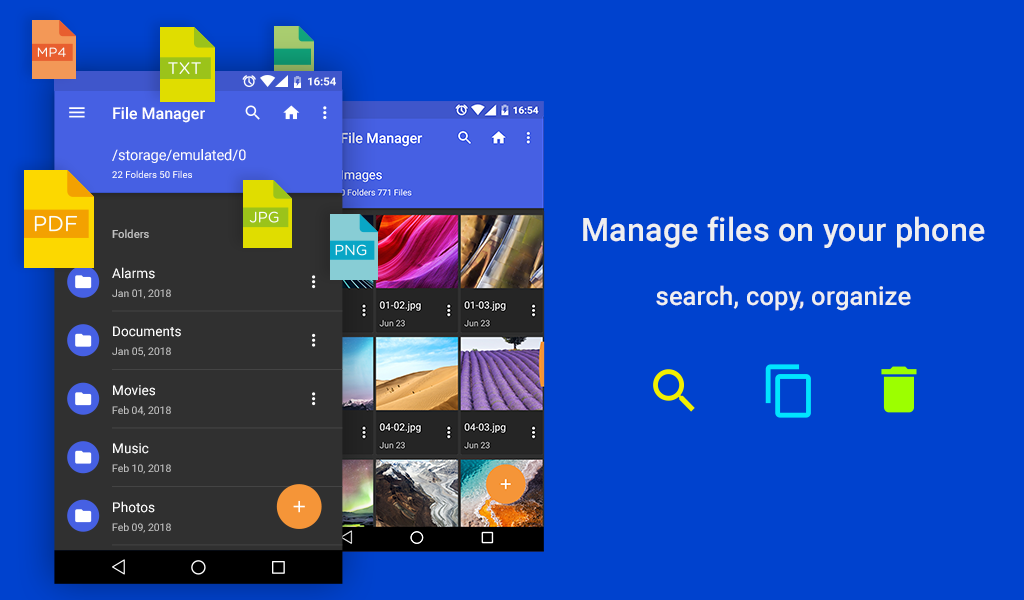Click the 'search, copy, organize' tagline
The image size is (1024, 600).
[x=783, y=296]
